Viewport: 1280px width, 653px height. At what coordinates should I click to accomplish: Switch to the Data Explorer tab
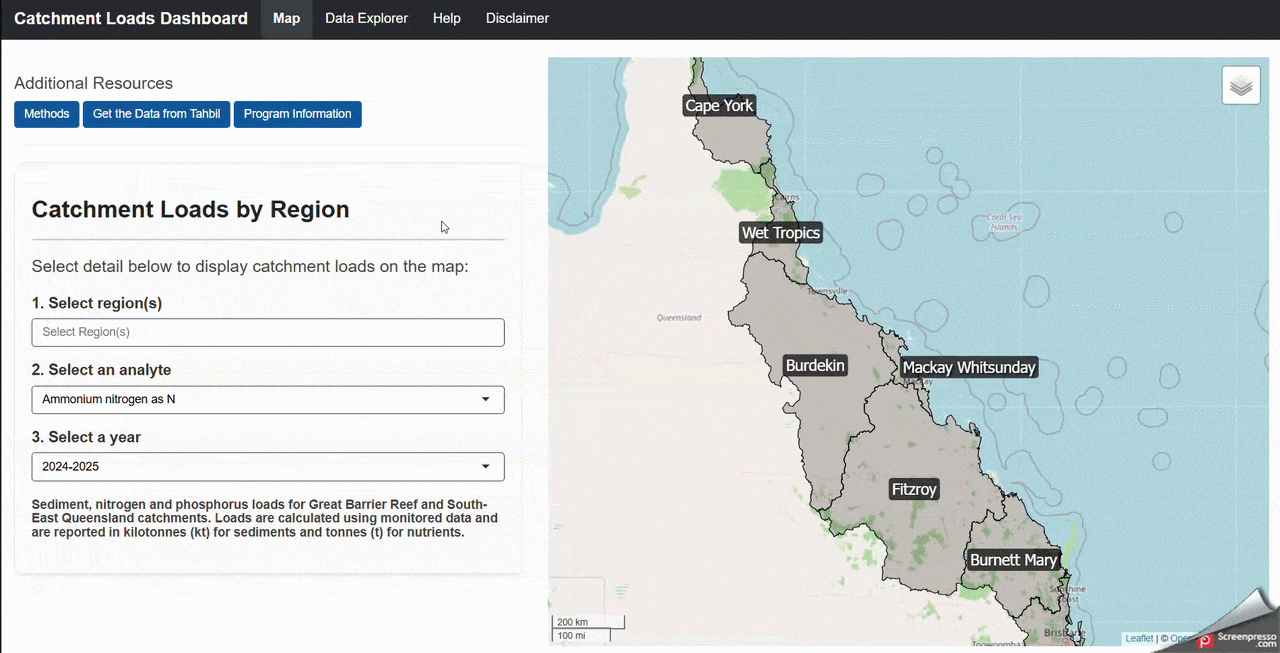point(366,19)
